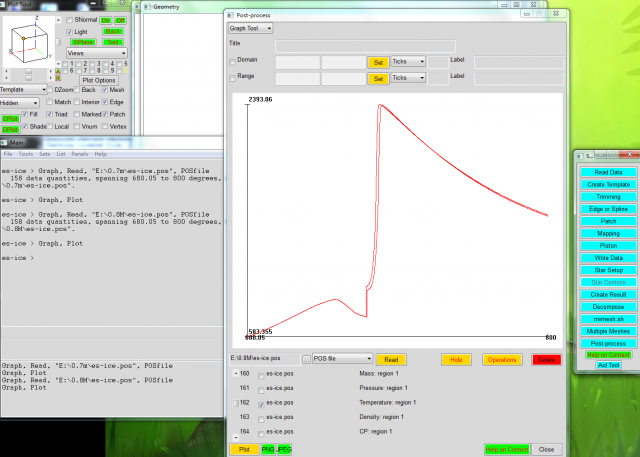Click the file browse button beside the path
Viewport: 640px width, 457px height.
tap(305, 358)
